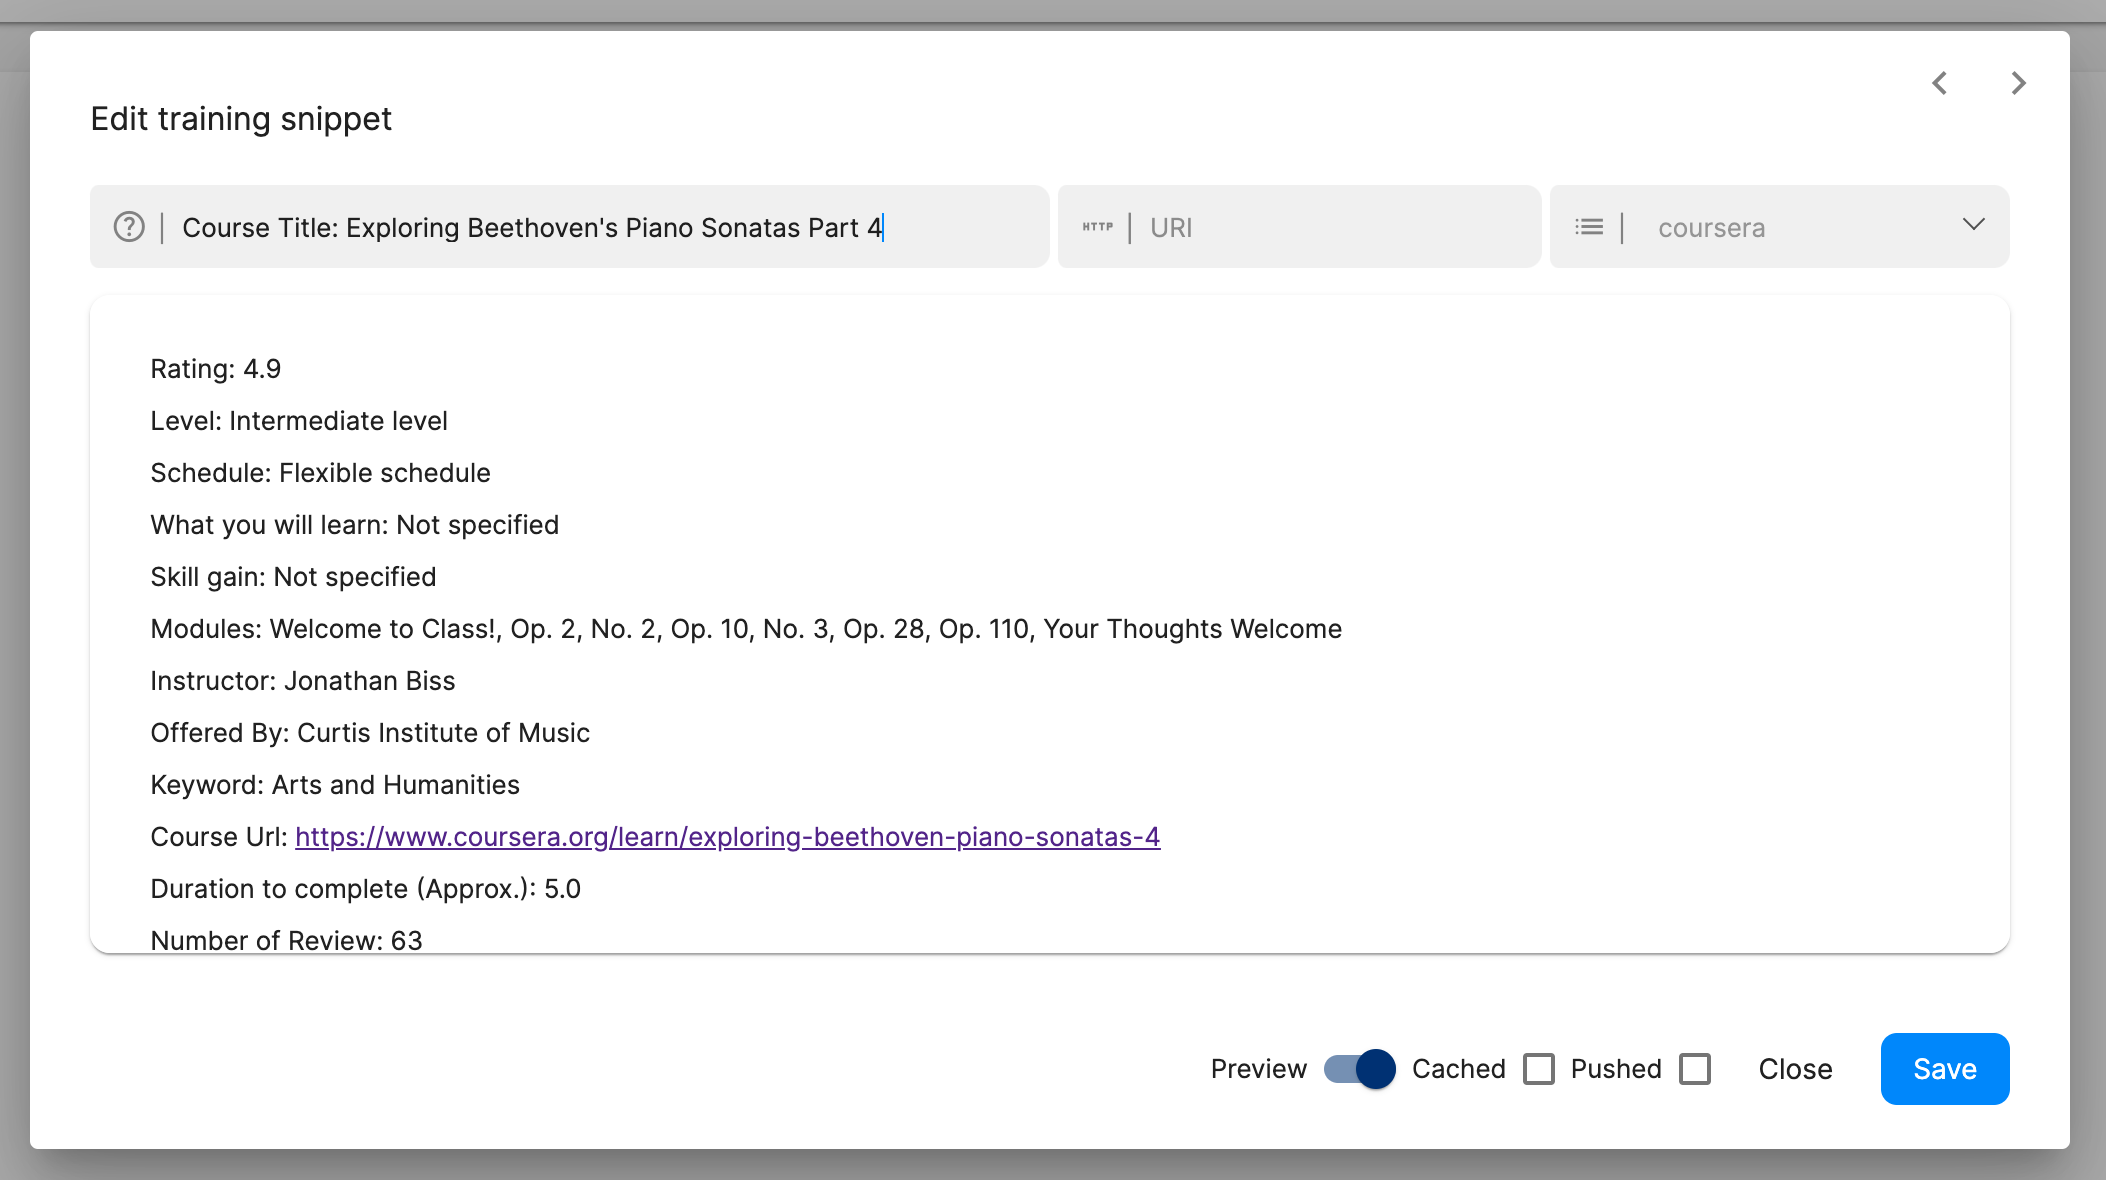
Task: Enable the Pushed checkbox
Action: (1695, 1069)
